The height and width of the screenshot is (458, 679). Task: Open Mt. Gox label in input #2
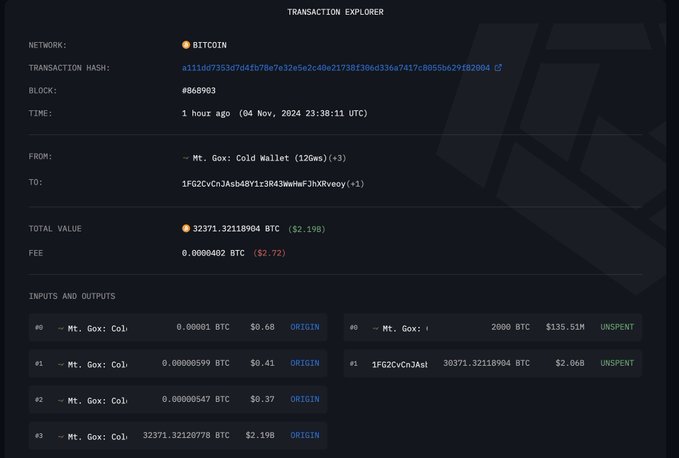(97, 400)
